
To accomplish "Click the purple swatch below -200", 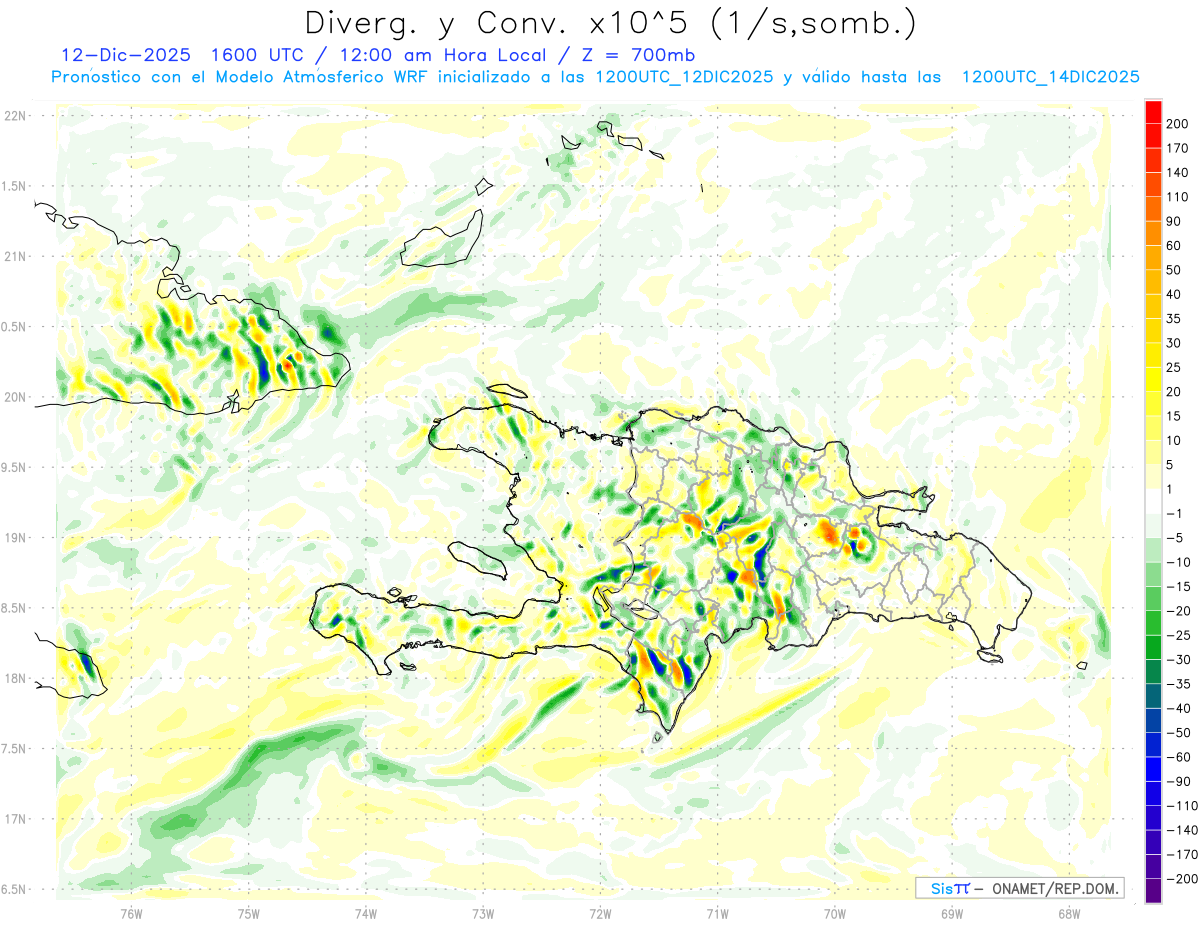I will 1153,891.
